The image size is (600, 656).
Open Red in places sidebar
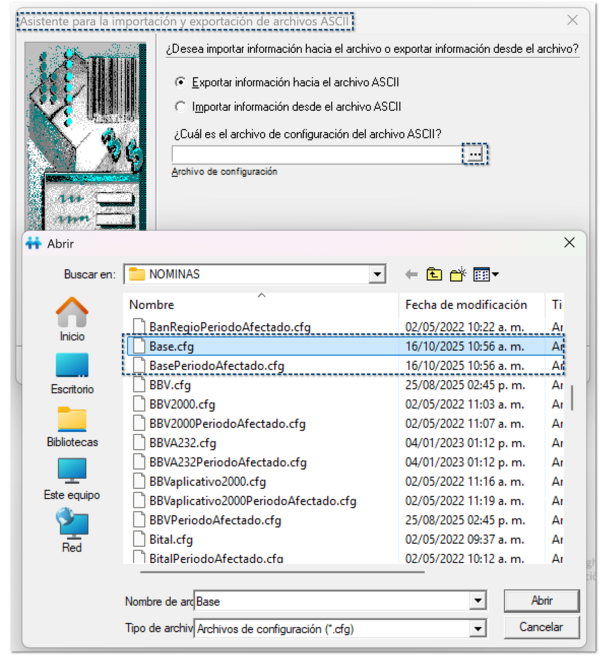72,530
